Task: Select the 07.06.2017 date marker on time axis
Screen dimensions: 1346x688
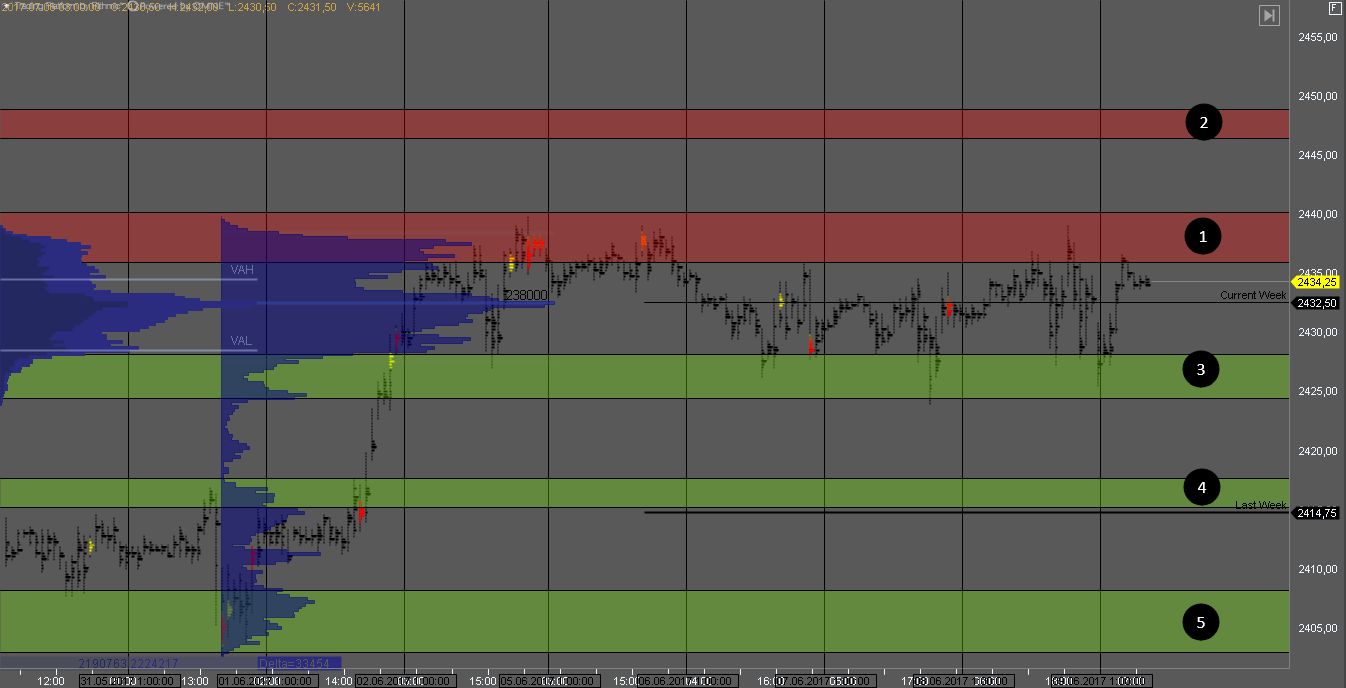Action: click(x=811, y=681)
